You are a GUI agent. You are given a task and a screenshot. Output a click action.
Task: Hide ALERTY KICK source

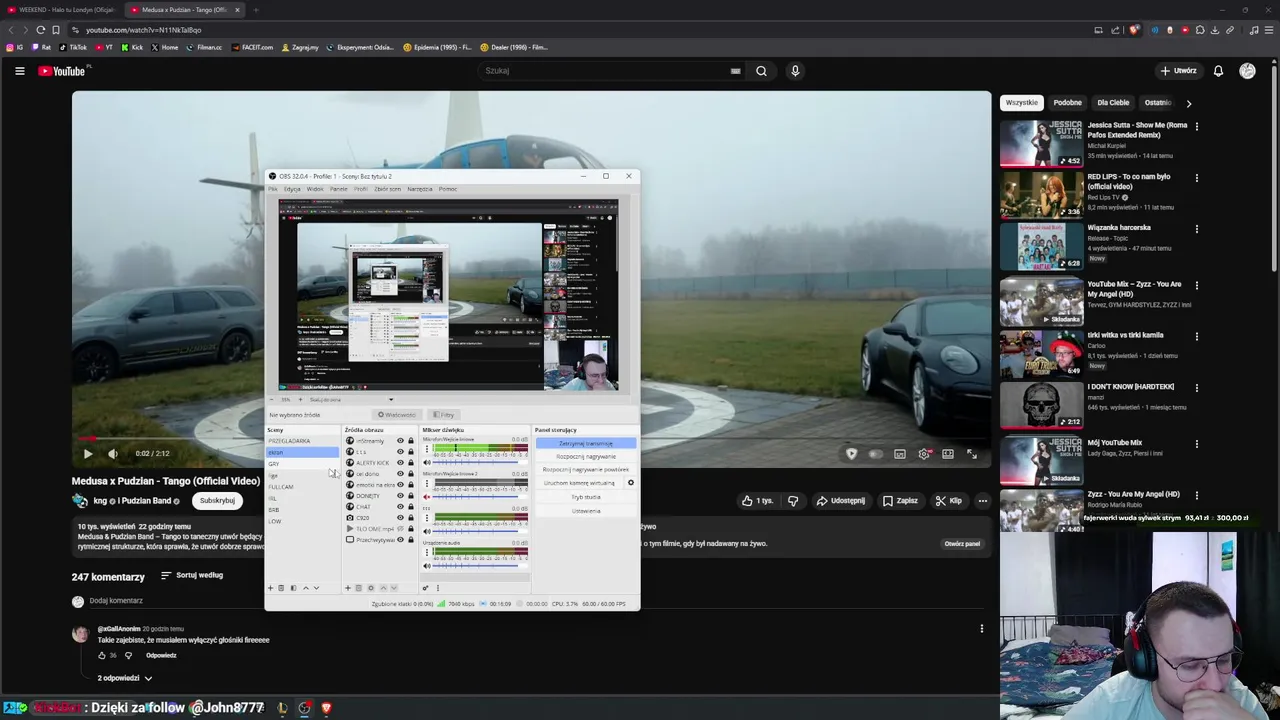click(400, 463)
